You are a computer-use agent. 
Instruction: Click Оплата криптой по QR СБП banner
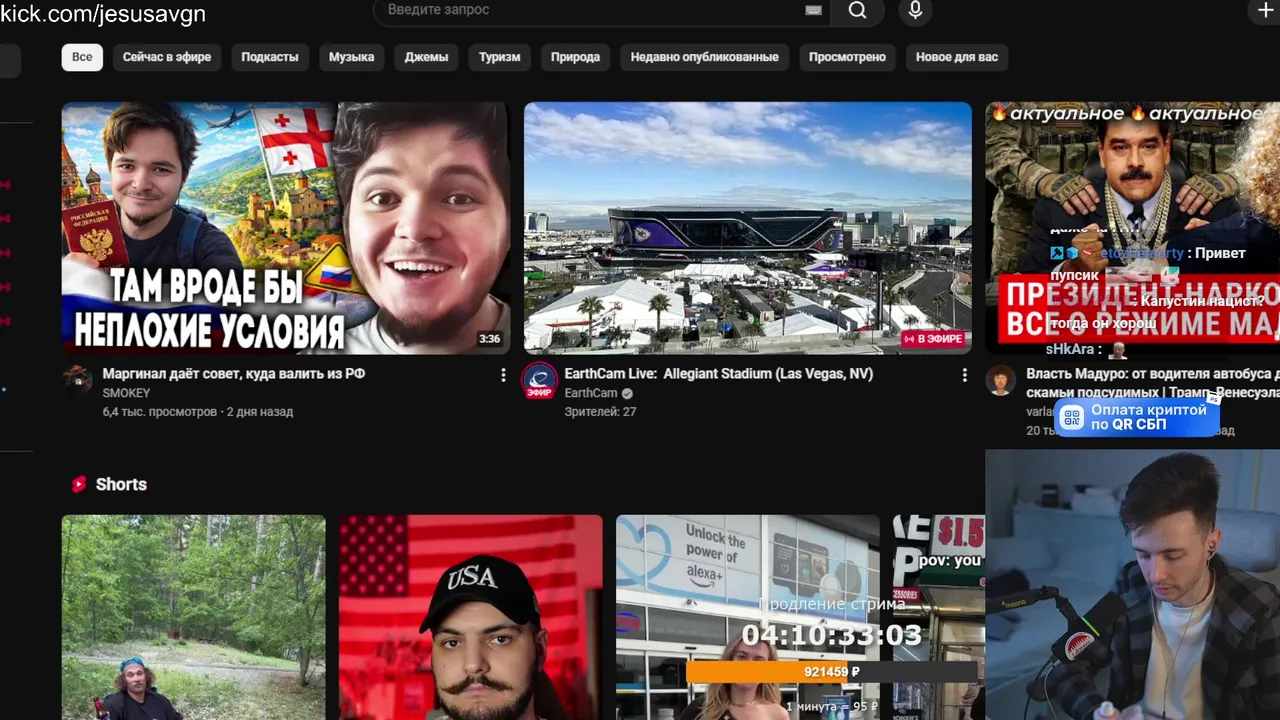click(1137, 417)
